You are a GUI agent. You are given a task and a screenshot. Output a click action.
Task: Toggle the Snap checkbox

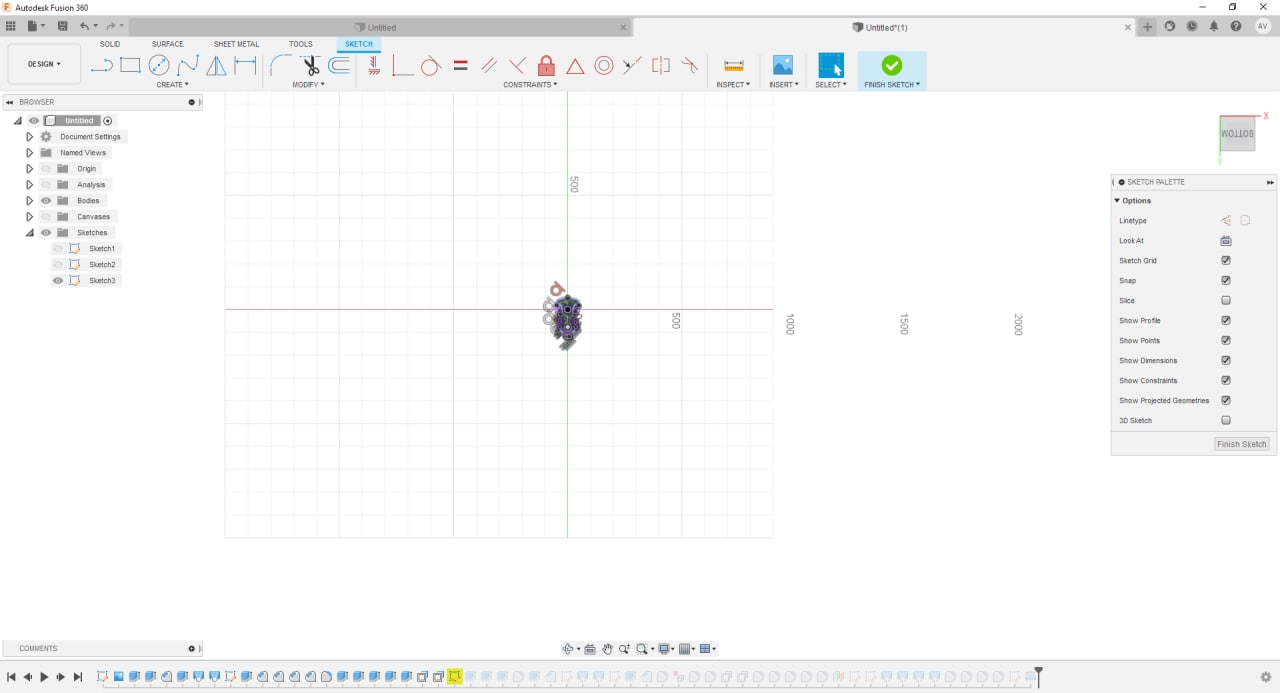coord(1226,280)
